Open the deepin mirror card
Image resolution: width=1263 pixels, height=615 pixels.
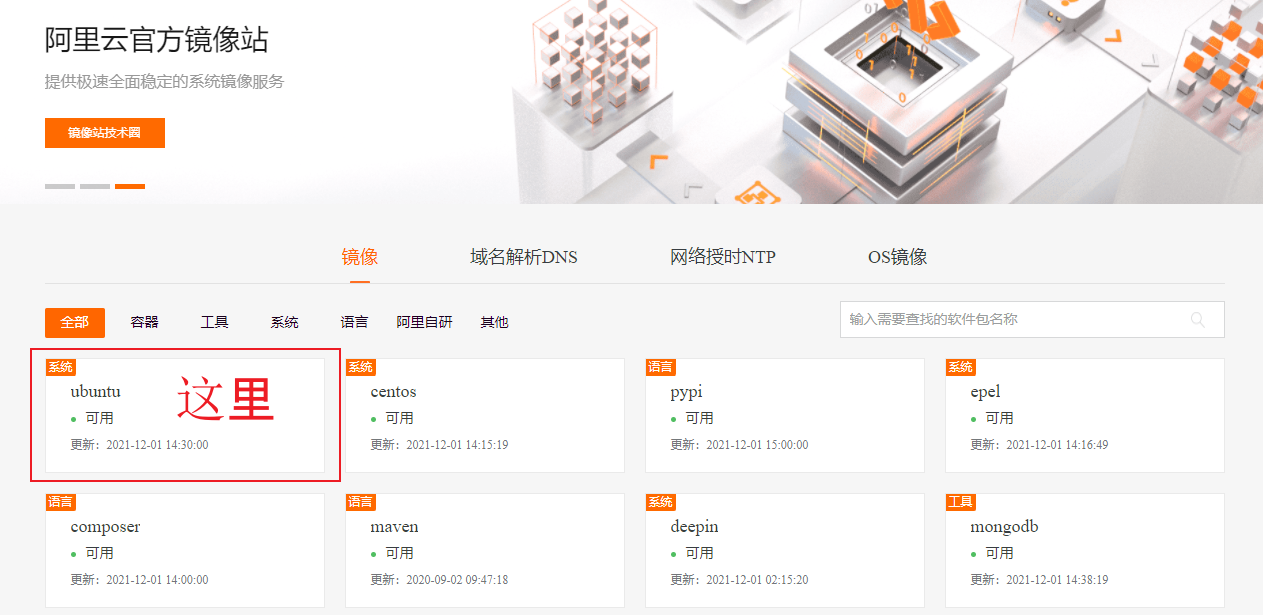pyautogui.click(x=784, y=550)
